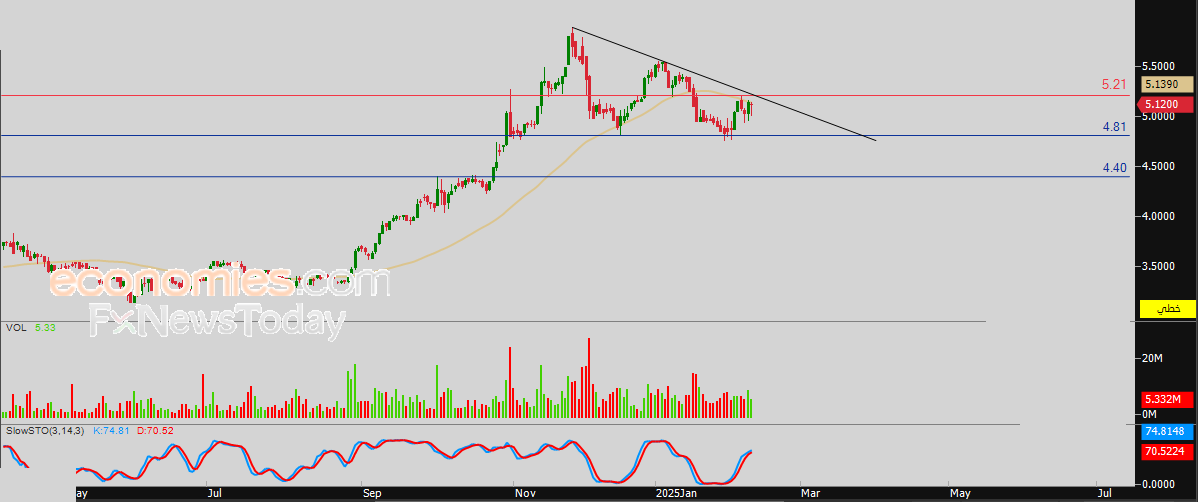
Task: Click the 20M volume axis label
Action: [x=1151, y=358]
